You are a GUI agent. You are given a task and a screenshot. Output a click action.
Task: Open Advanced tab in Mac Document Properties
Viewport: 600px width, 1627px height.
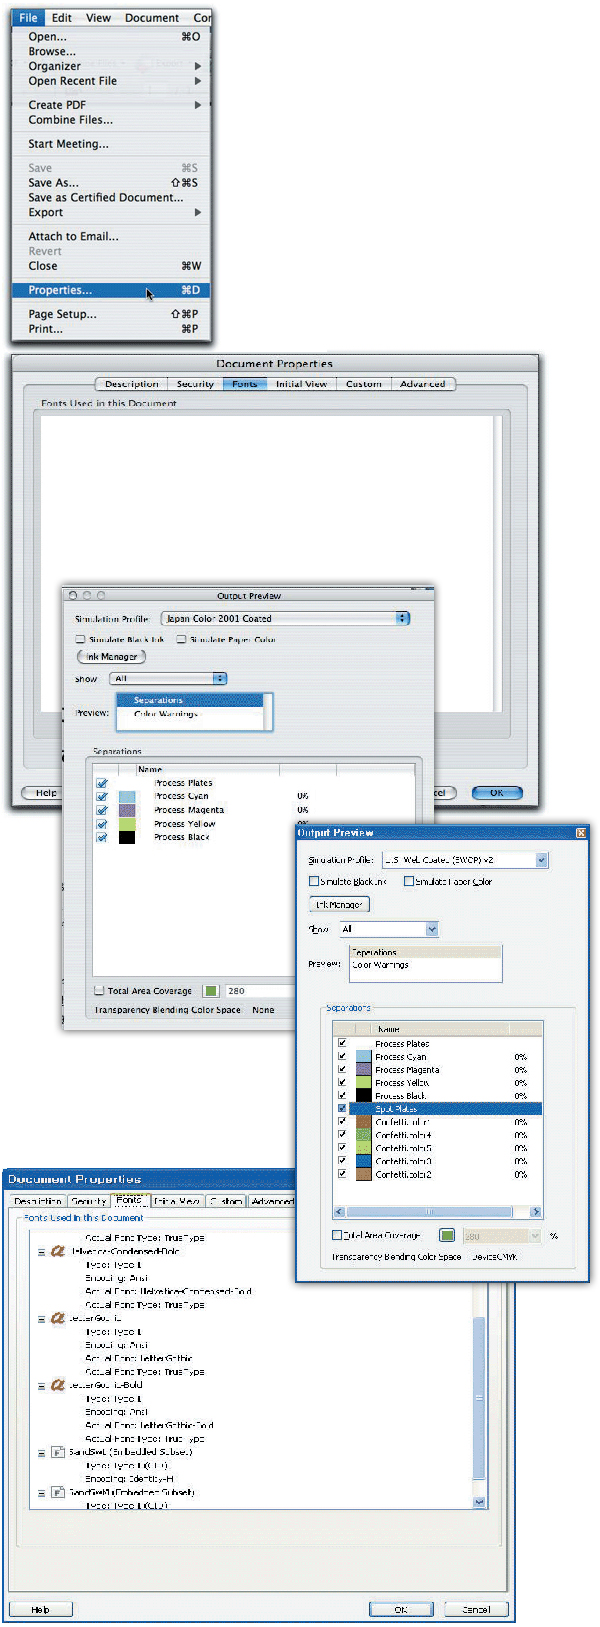click(423, 384)
